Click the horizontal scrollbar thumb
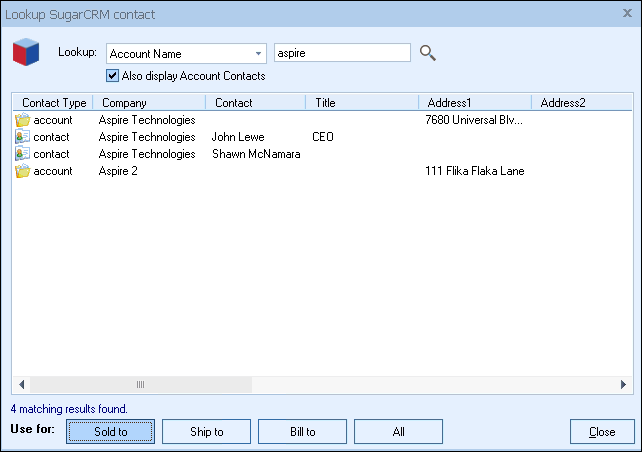The width and height of the screenshot is (642, 452). point(140,384)
